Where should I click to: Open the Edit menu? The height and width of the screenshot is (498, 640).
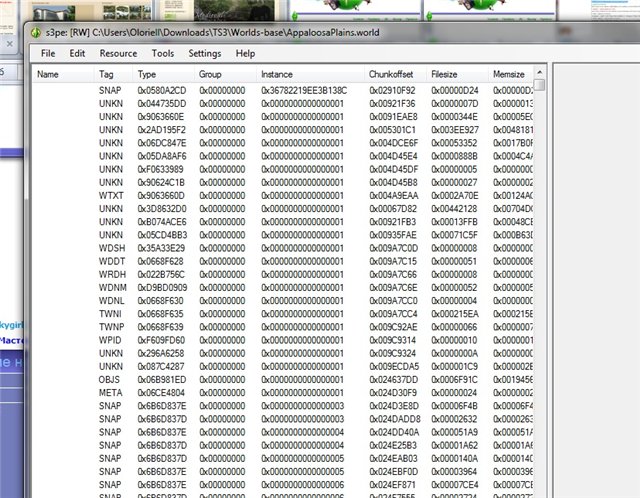click(x=77, y=53)
